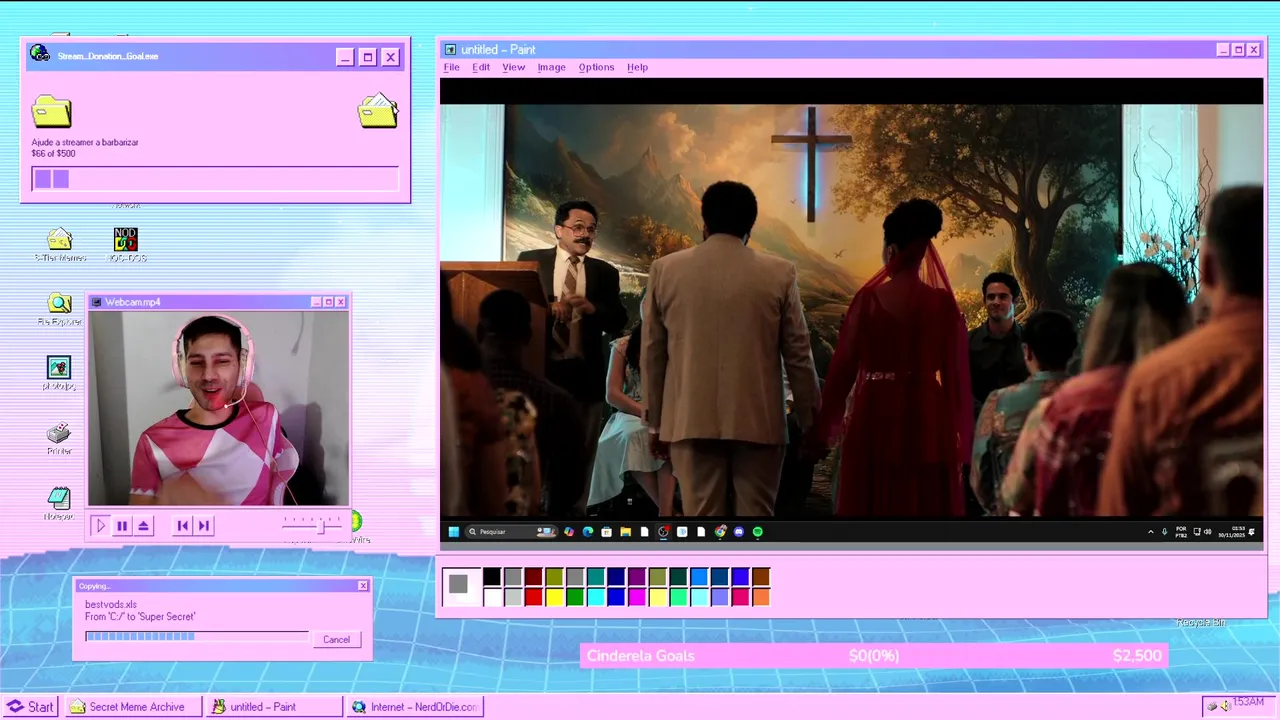Image resolution: width=1280 pixels, height=720 pixels.
Task: Select the magenta palette swatch
Action: [x=637, y=597]
